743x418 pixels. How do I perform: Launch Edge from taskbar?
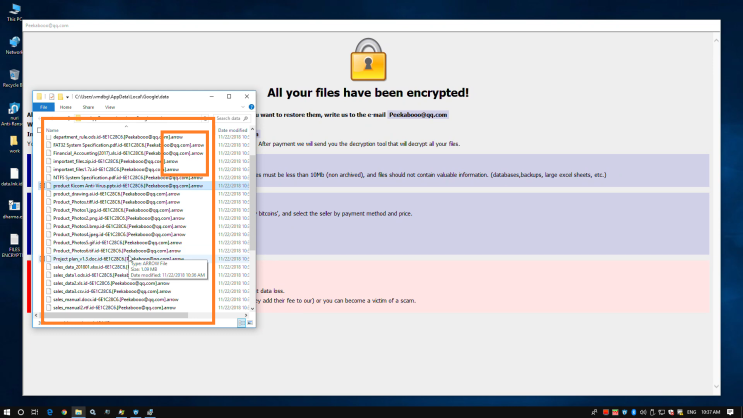[x=50, y=412]
